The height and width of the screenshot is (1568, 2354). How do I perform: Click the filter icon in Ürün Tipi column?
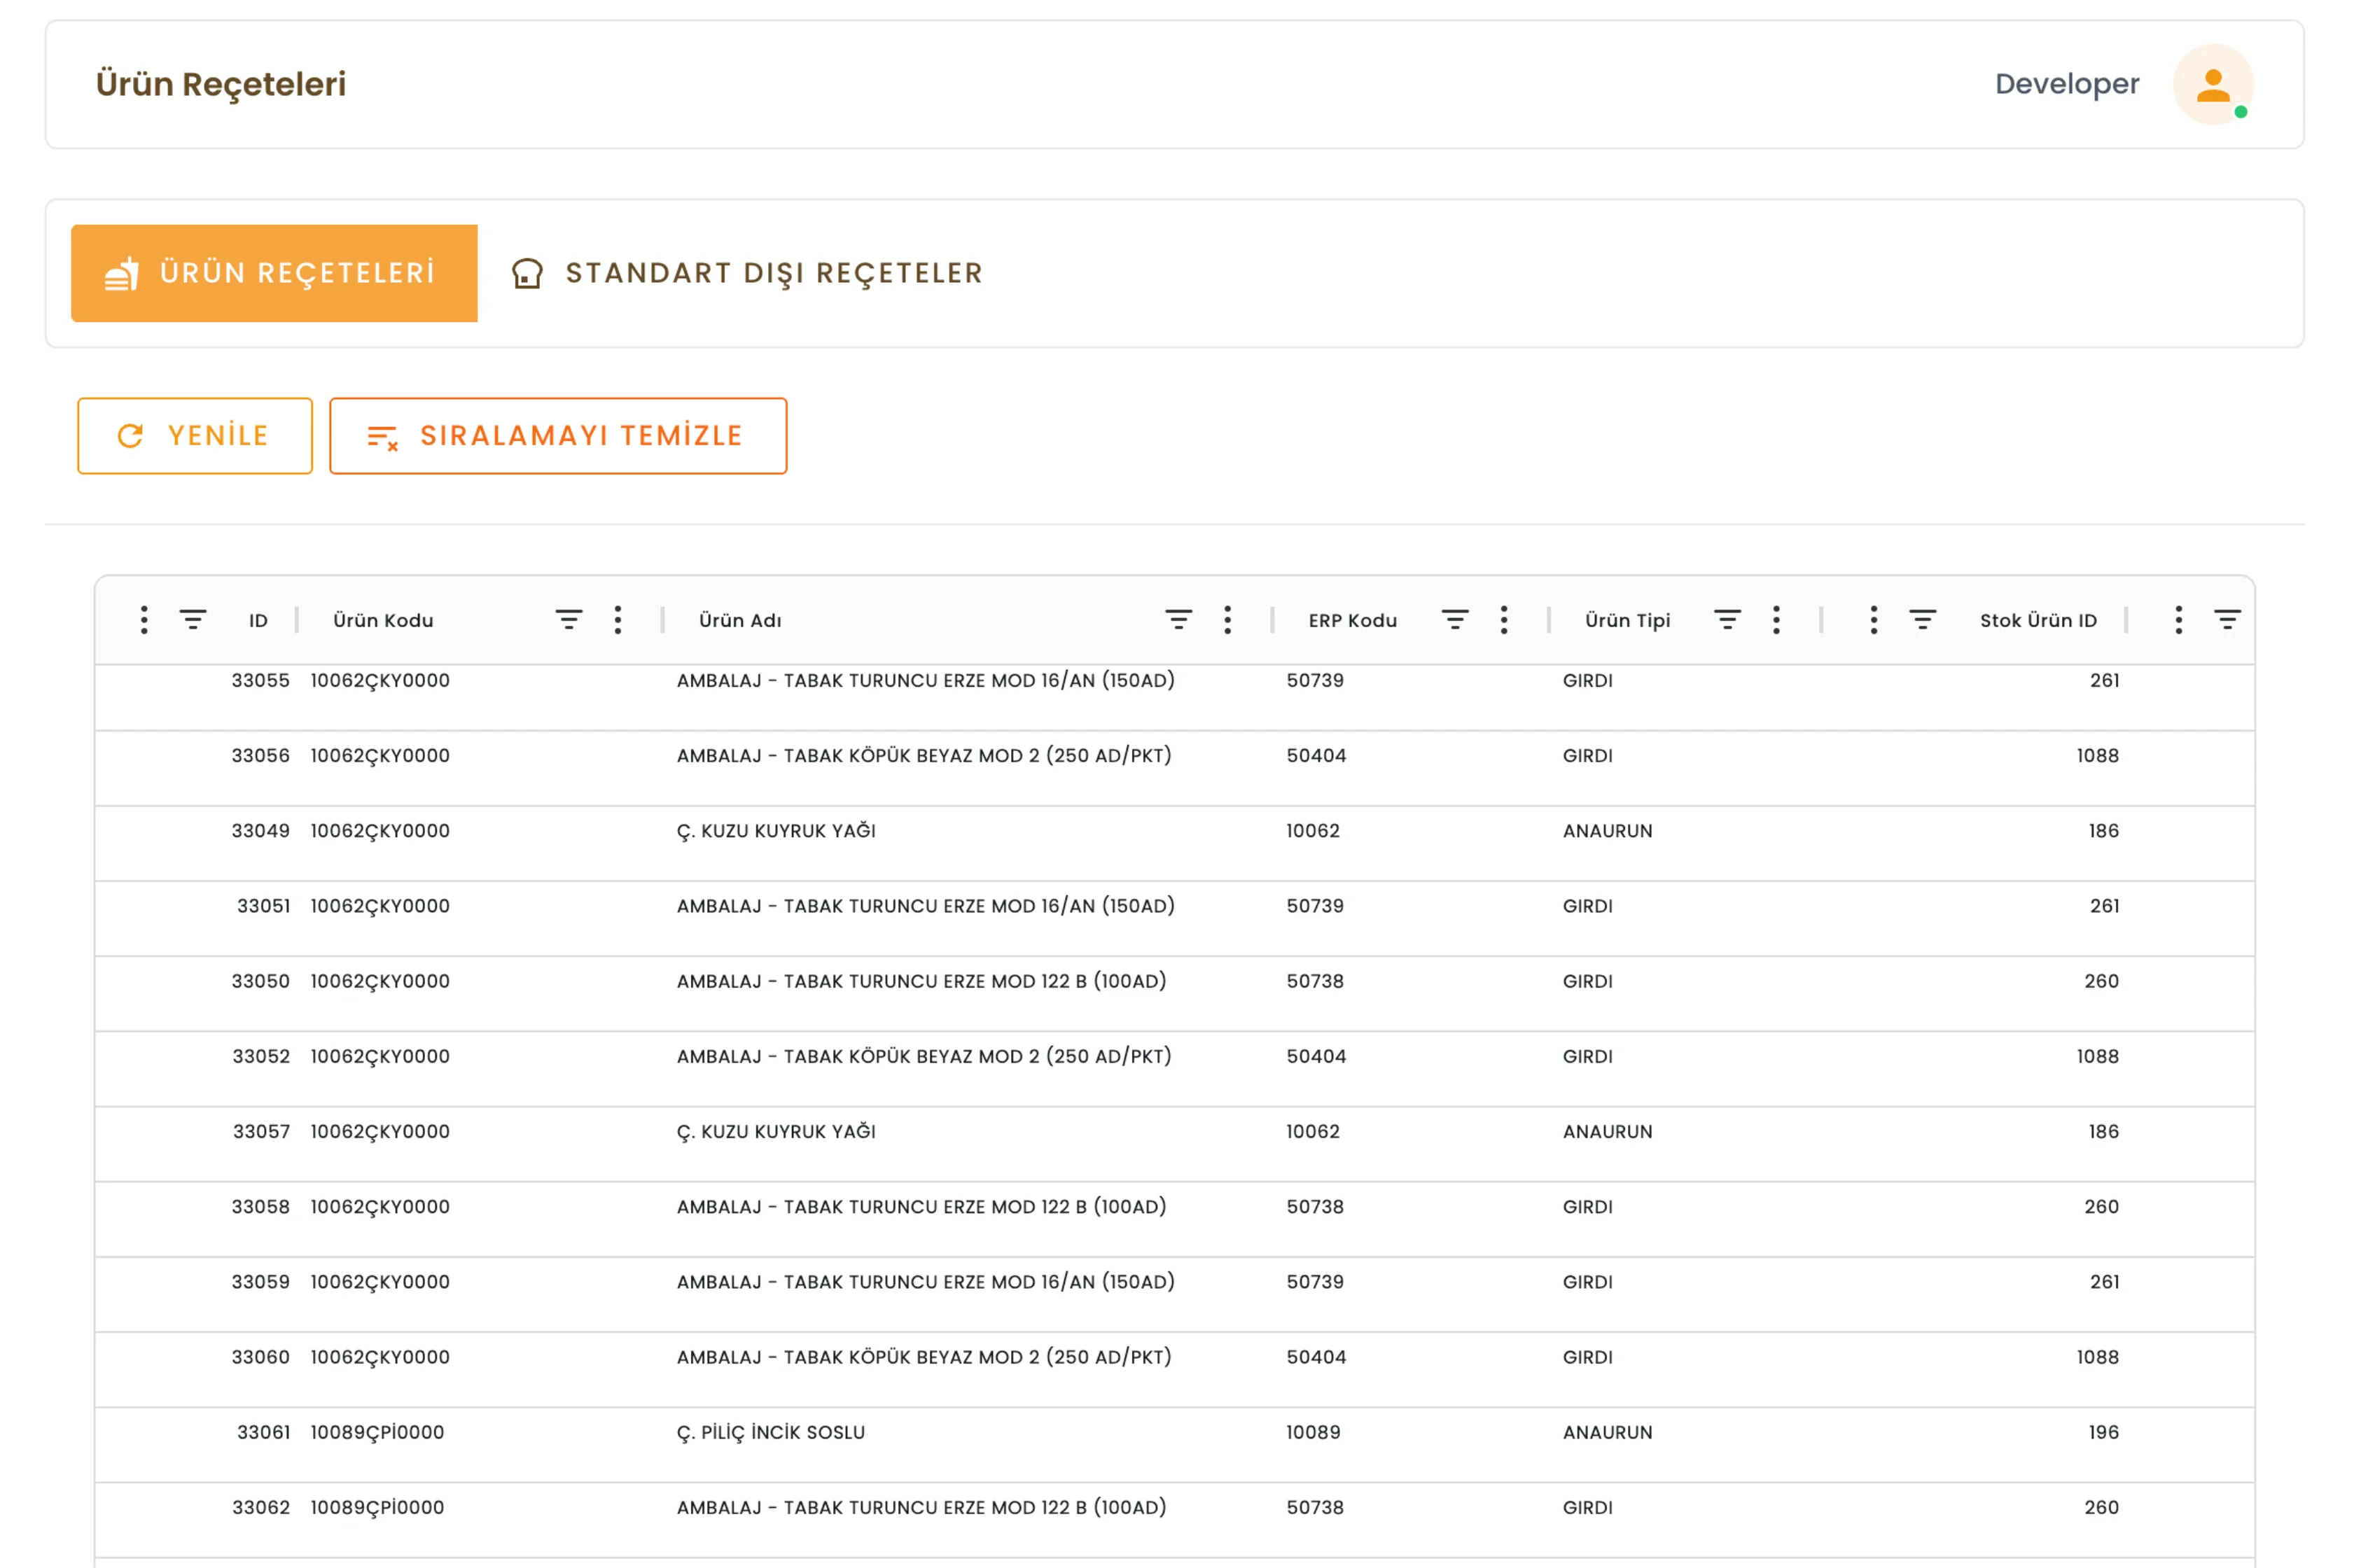point(1727,620)
